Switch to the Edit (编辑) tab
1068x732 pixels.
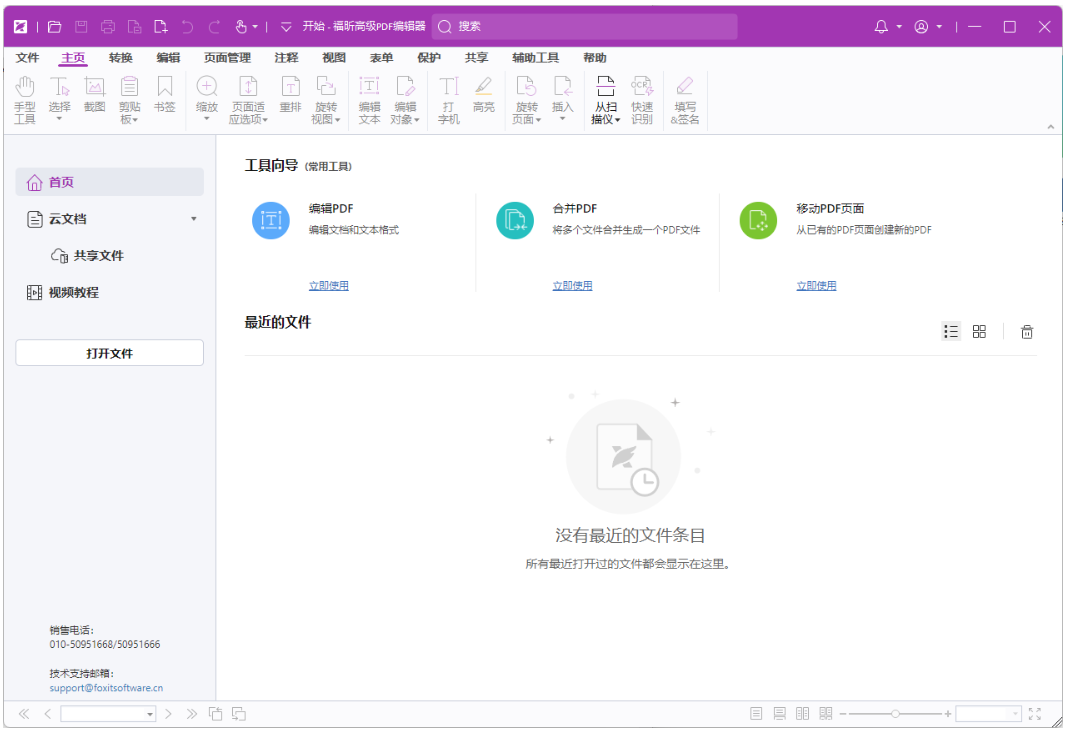[168, 58]
